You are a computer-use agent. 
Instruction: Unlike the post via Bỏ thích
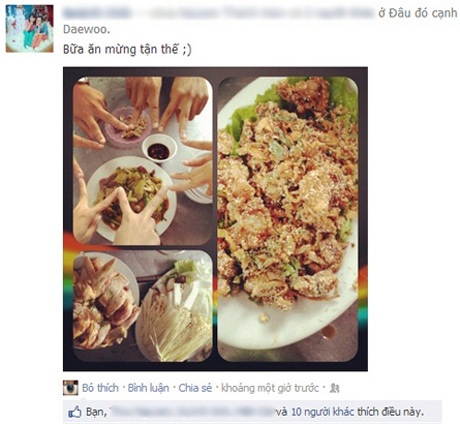pos(100,388)
